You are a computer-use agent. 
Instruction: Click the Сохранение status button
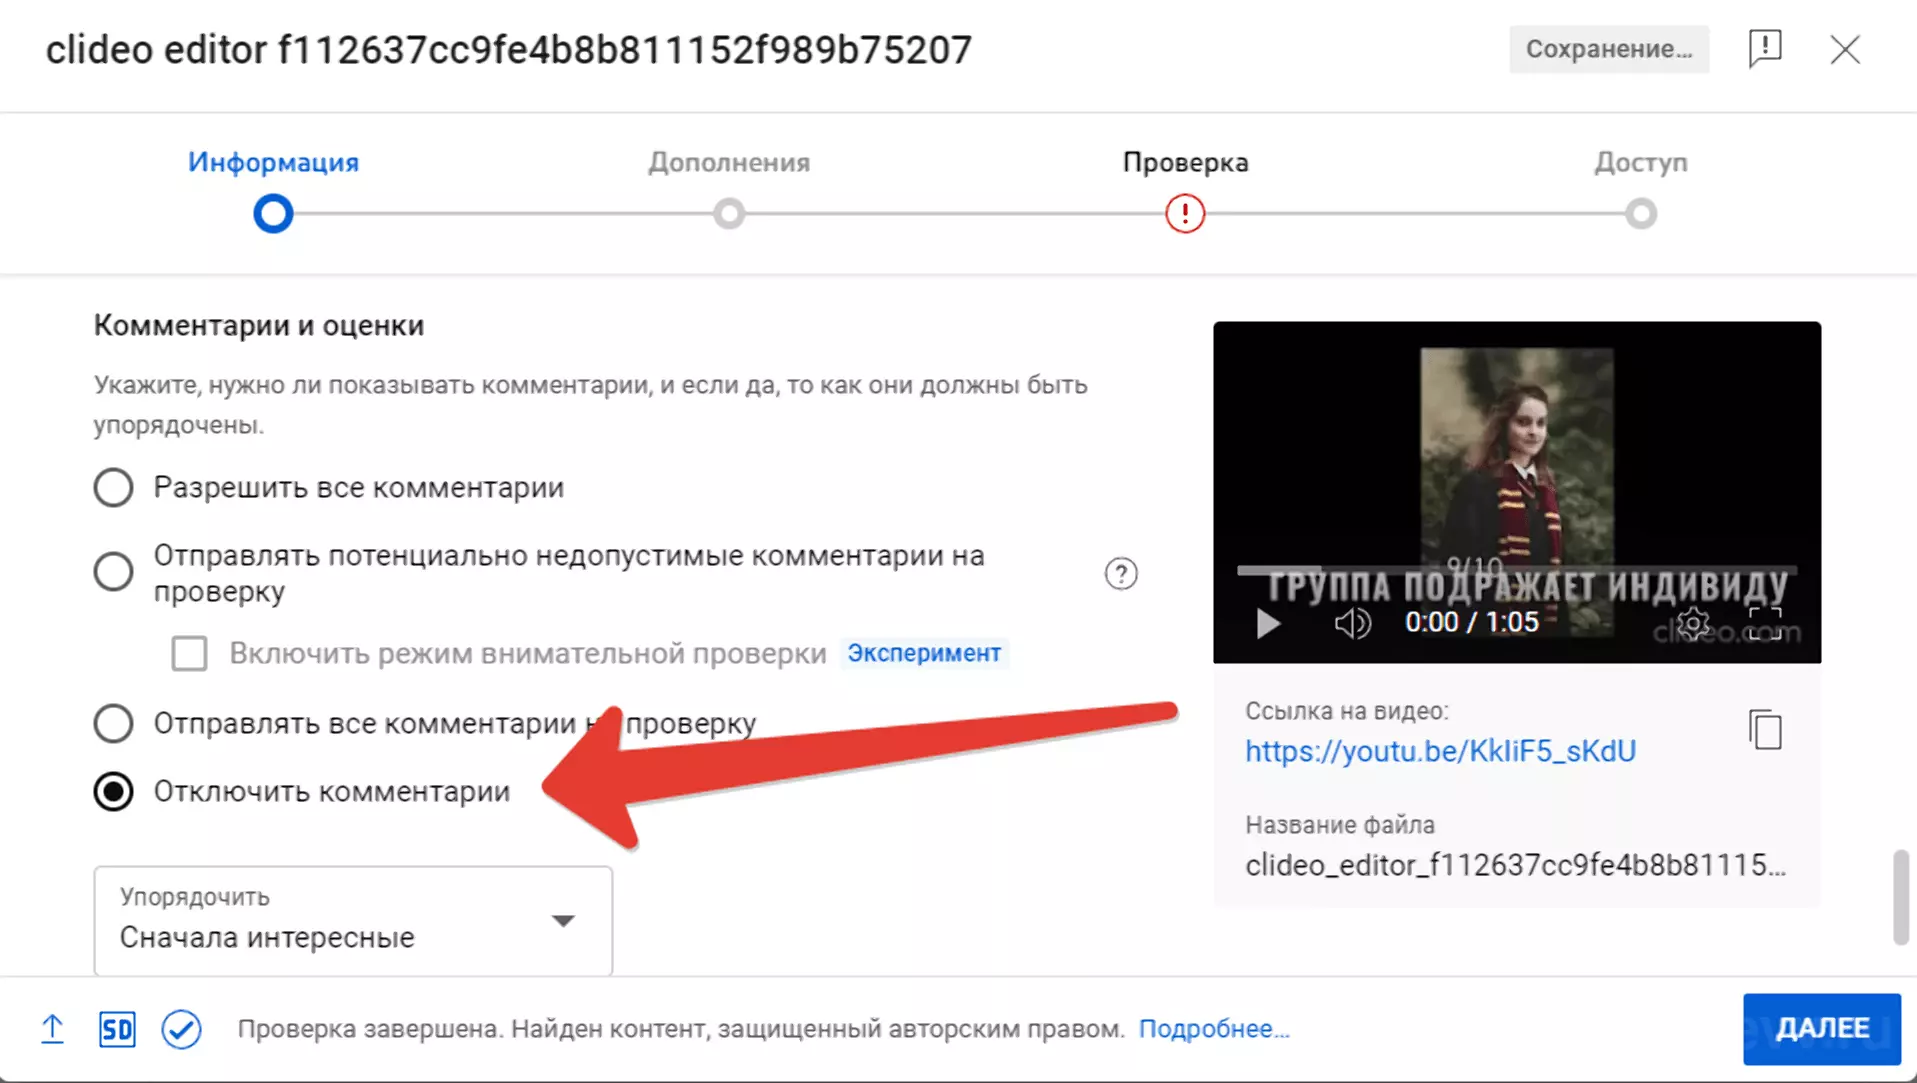pyautogui.click(x=1609, y=49)
